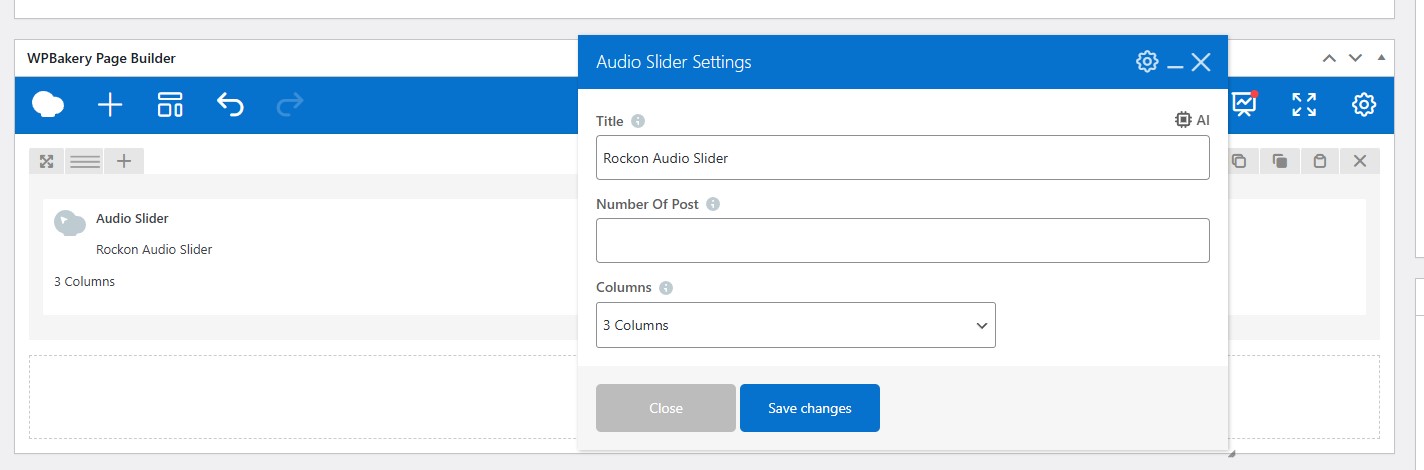Move WPBakery panel down arrow
Viewport: 1424px width, 470px height.
pyautogui.click(x=1355, y=58)
